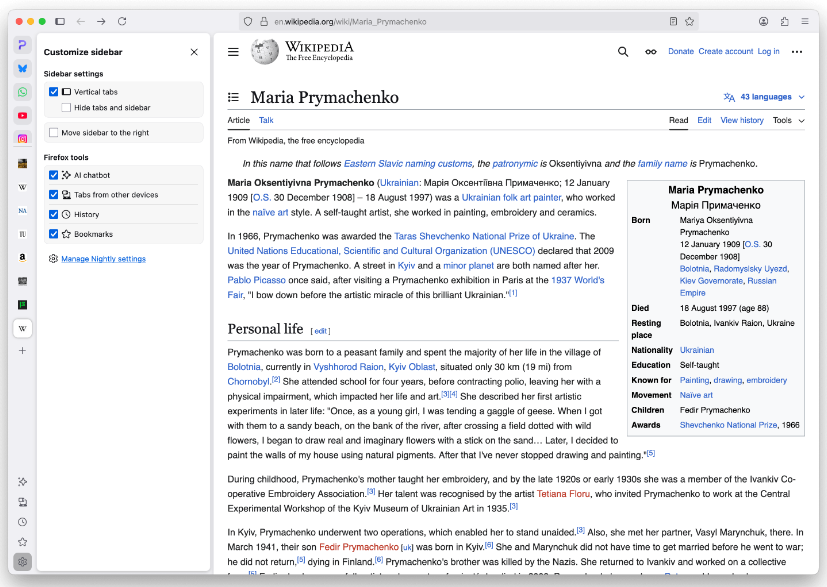Open Wikipedia main menu hamburger

tap(233, 52)
